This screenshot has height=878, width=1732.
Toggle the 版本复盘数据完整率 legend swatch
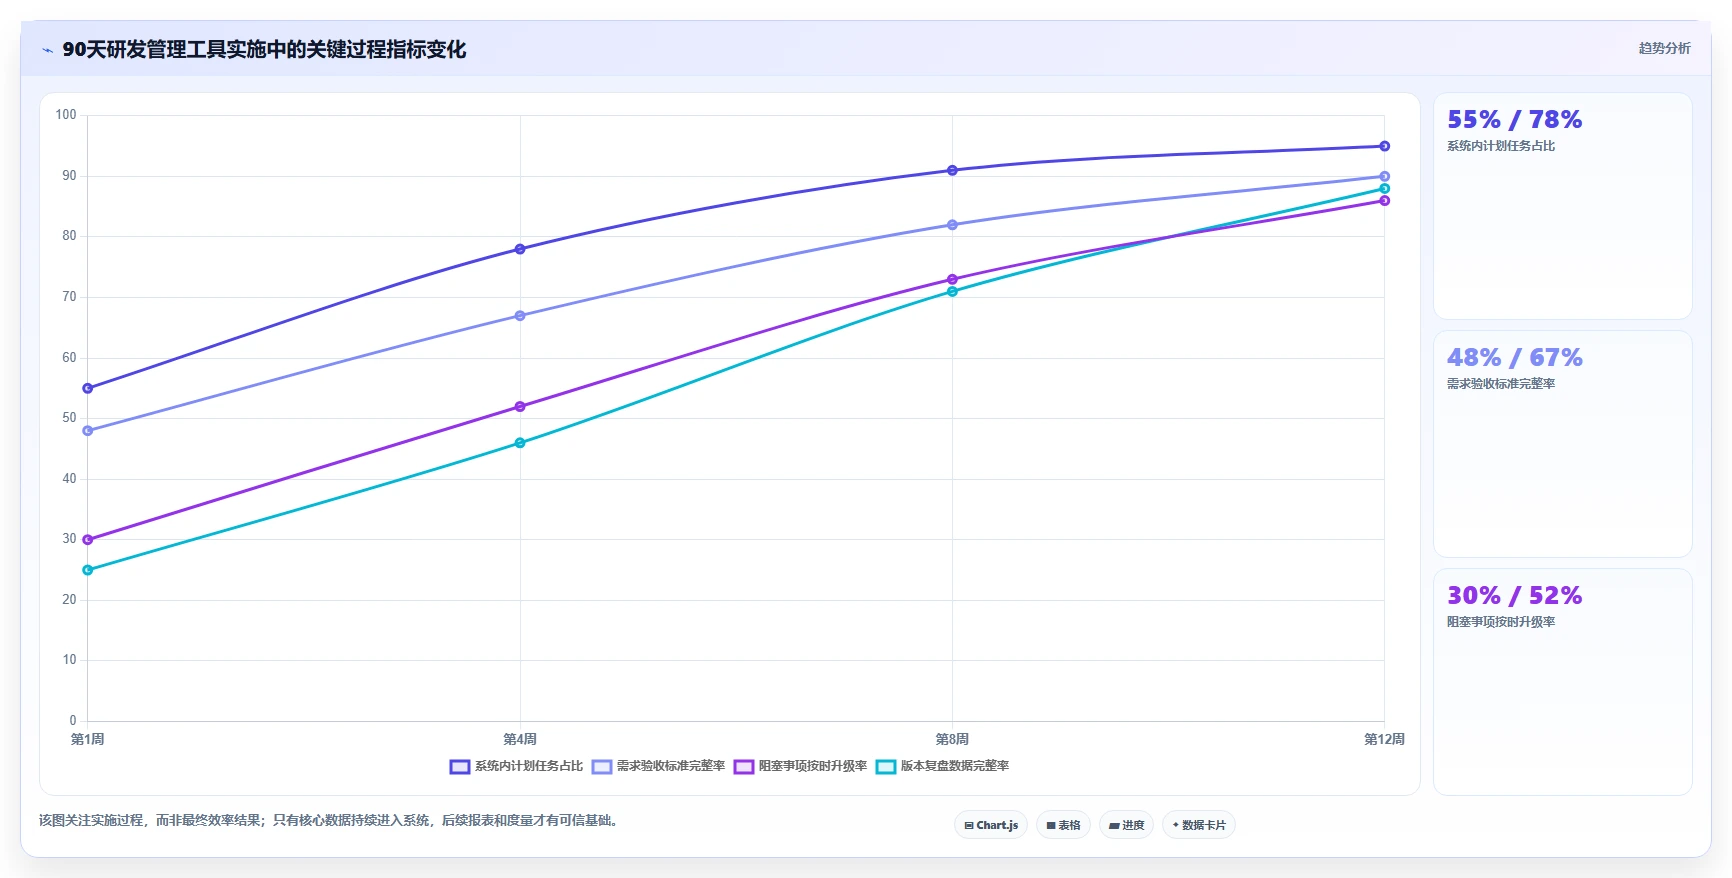tap(886, 767)
